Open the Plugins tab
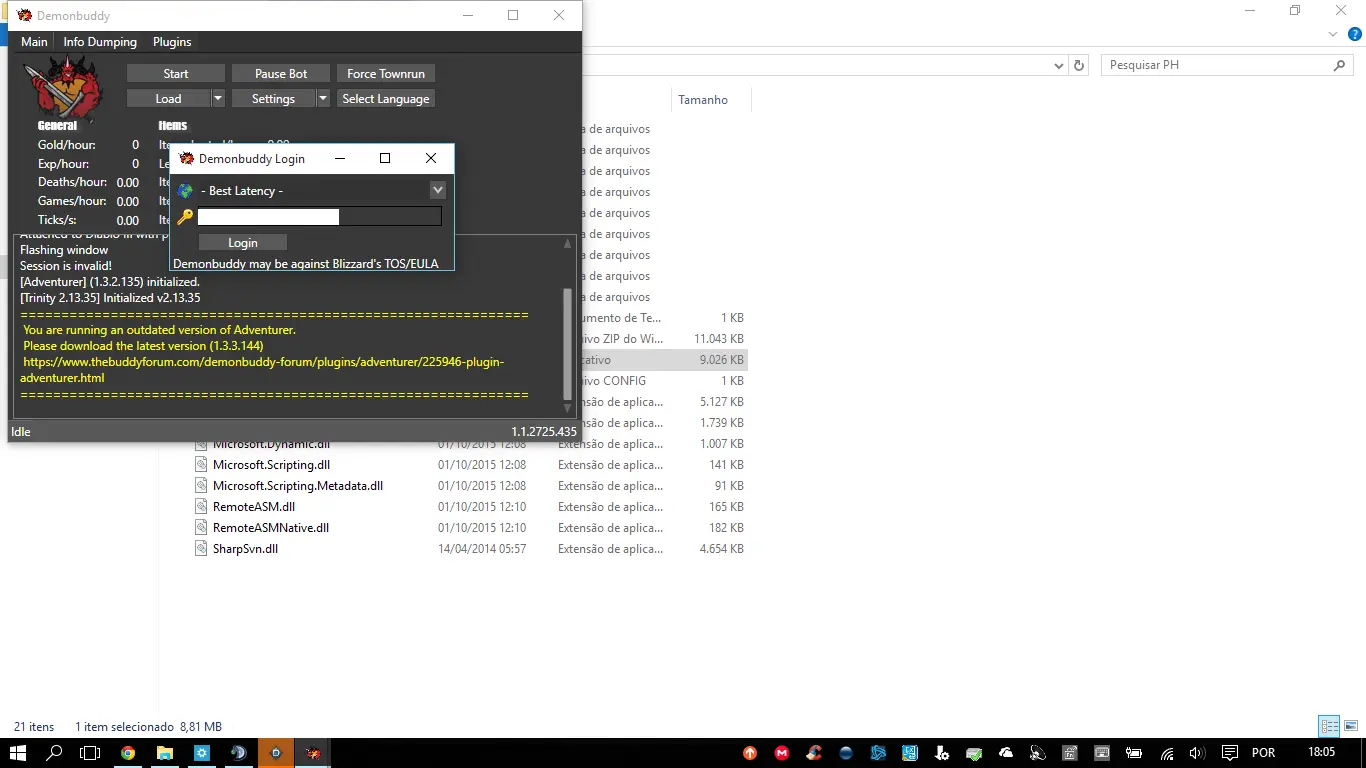The width and height of the screenshot is (1366, 768). [x=172, y=42]
